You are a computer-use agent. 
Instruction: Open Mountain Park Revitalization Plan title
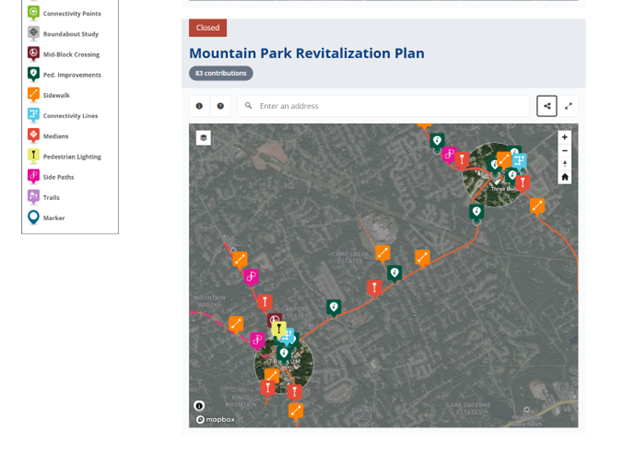[x=306, y=53]
